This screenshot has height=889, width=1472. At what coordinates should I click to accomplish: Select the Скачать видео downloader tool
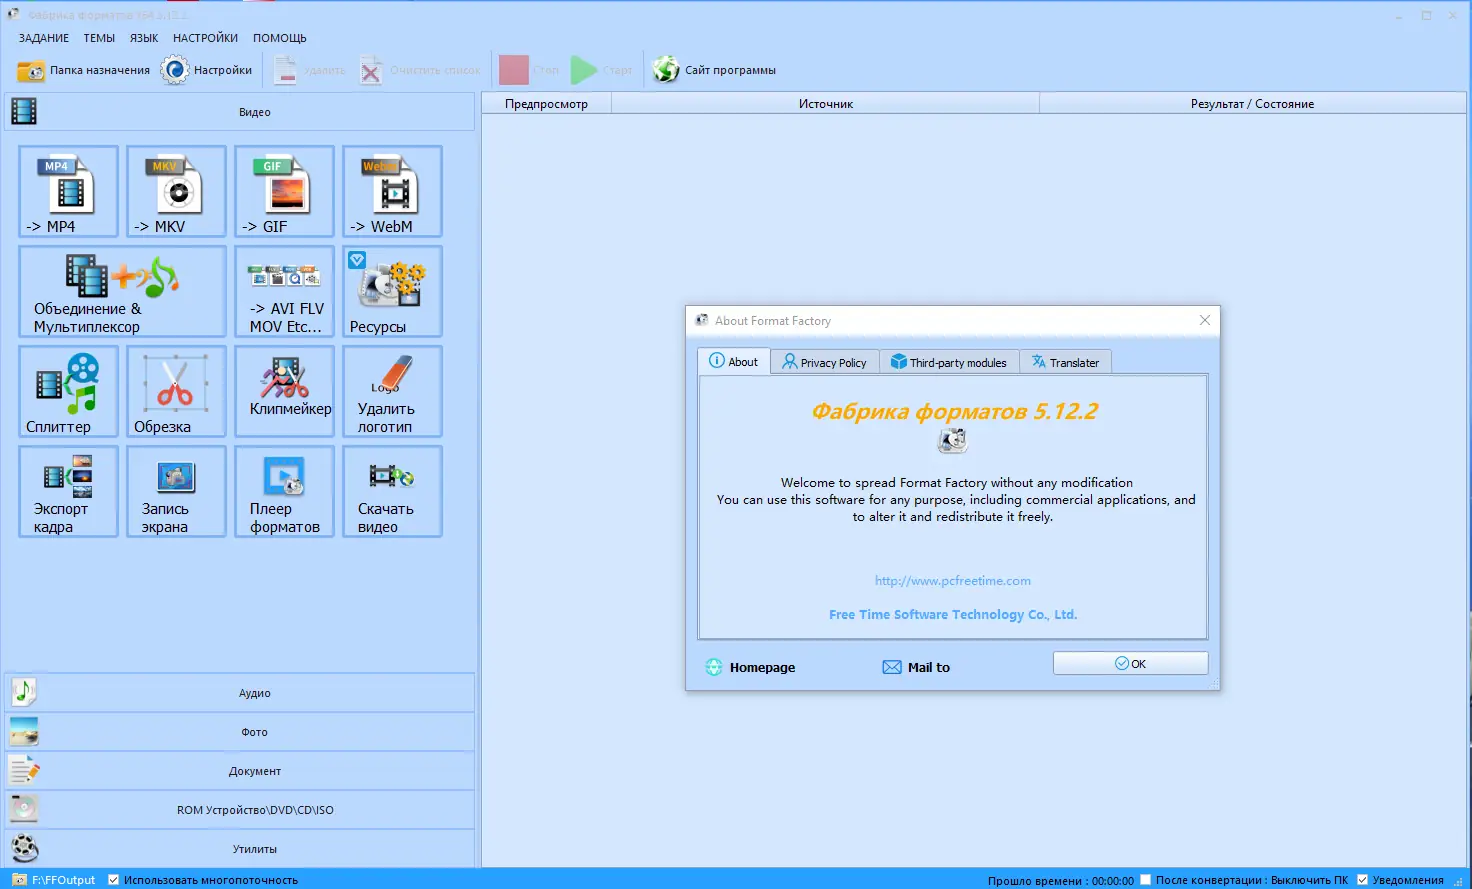pos(392,491)
